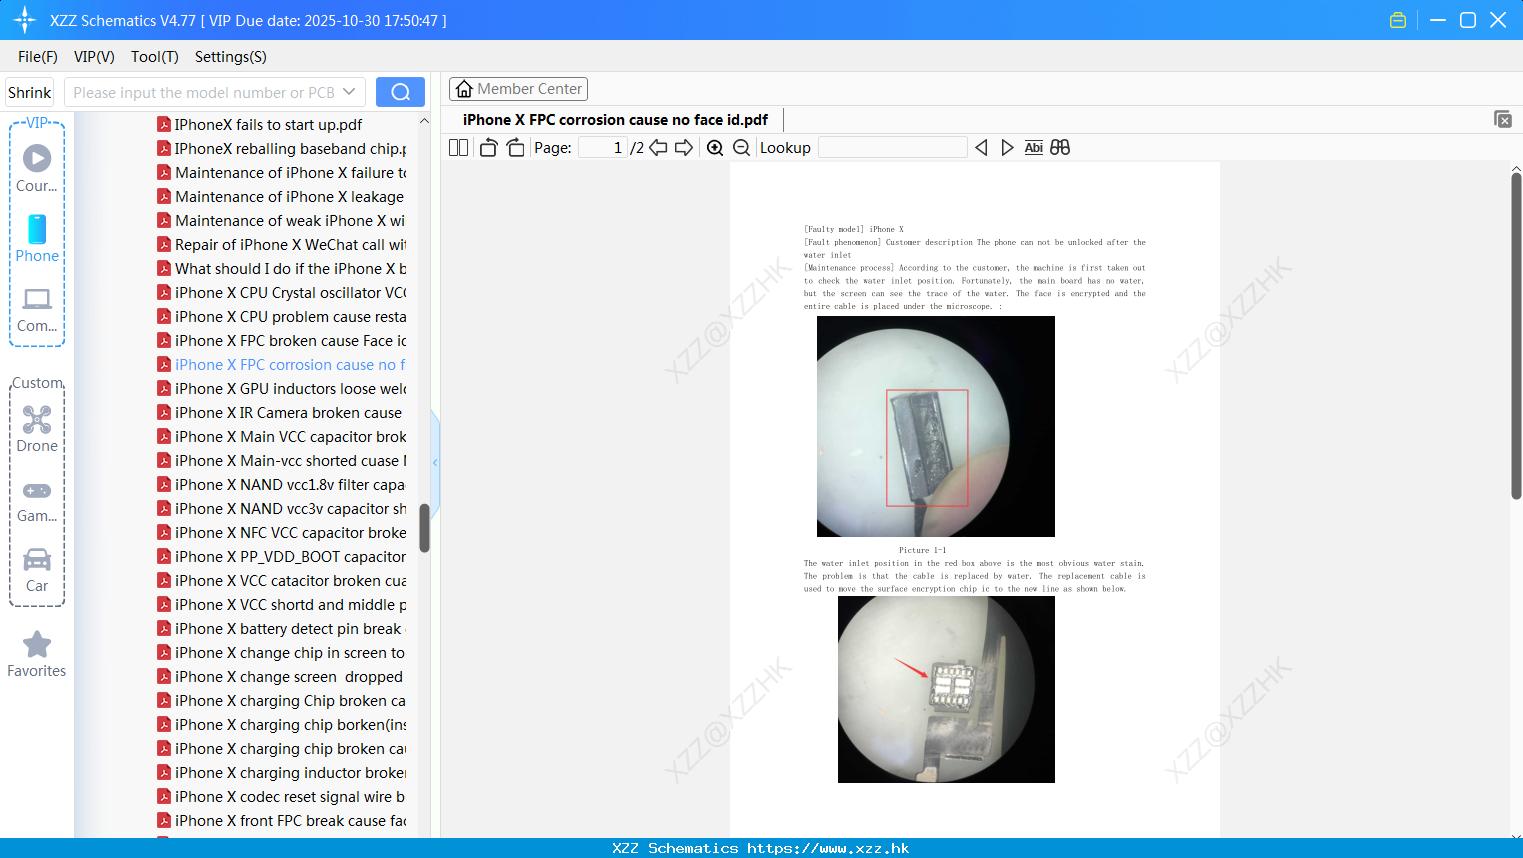The image size is (1523, 858).
Task: Go to next page with right arrow
Action: (684, 148)
